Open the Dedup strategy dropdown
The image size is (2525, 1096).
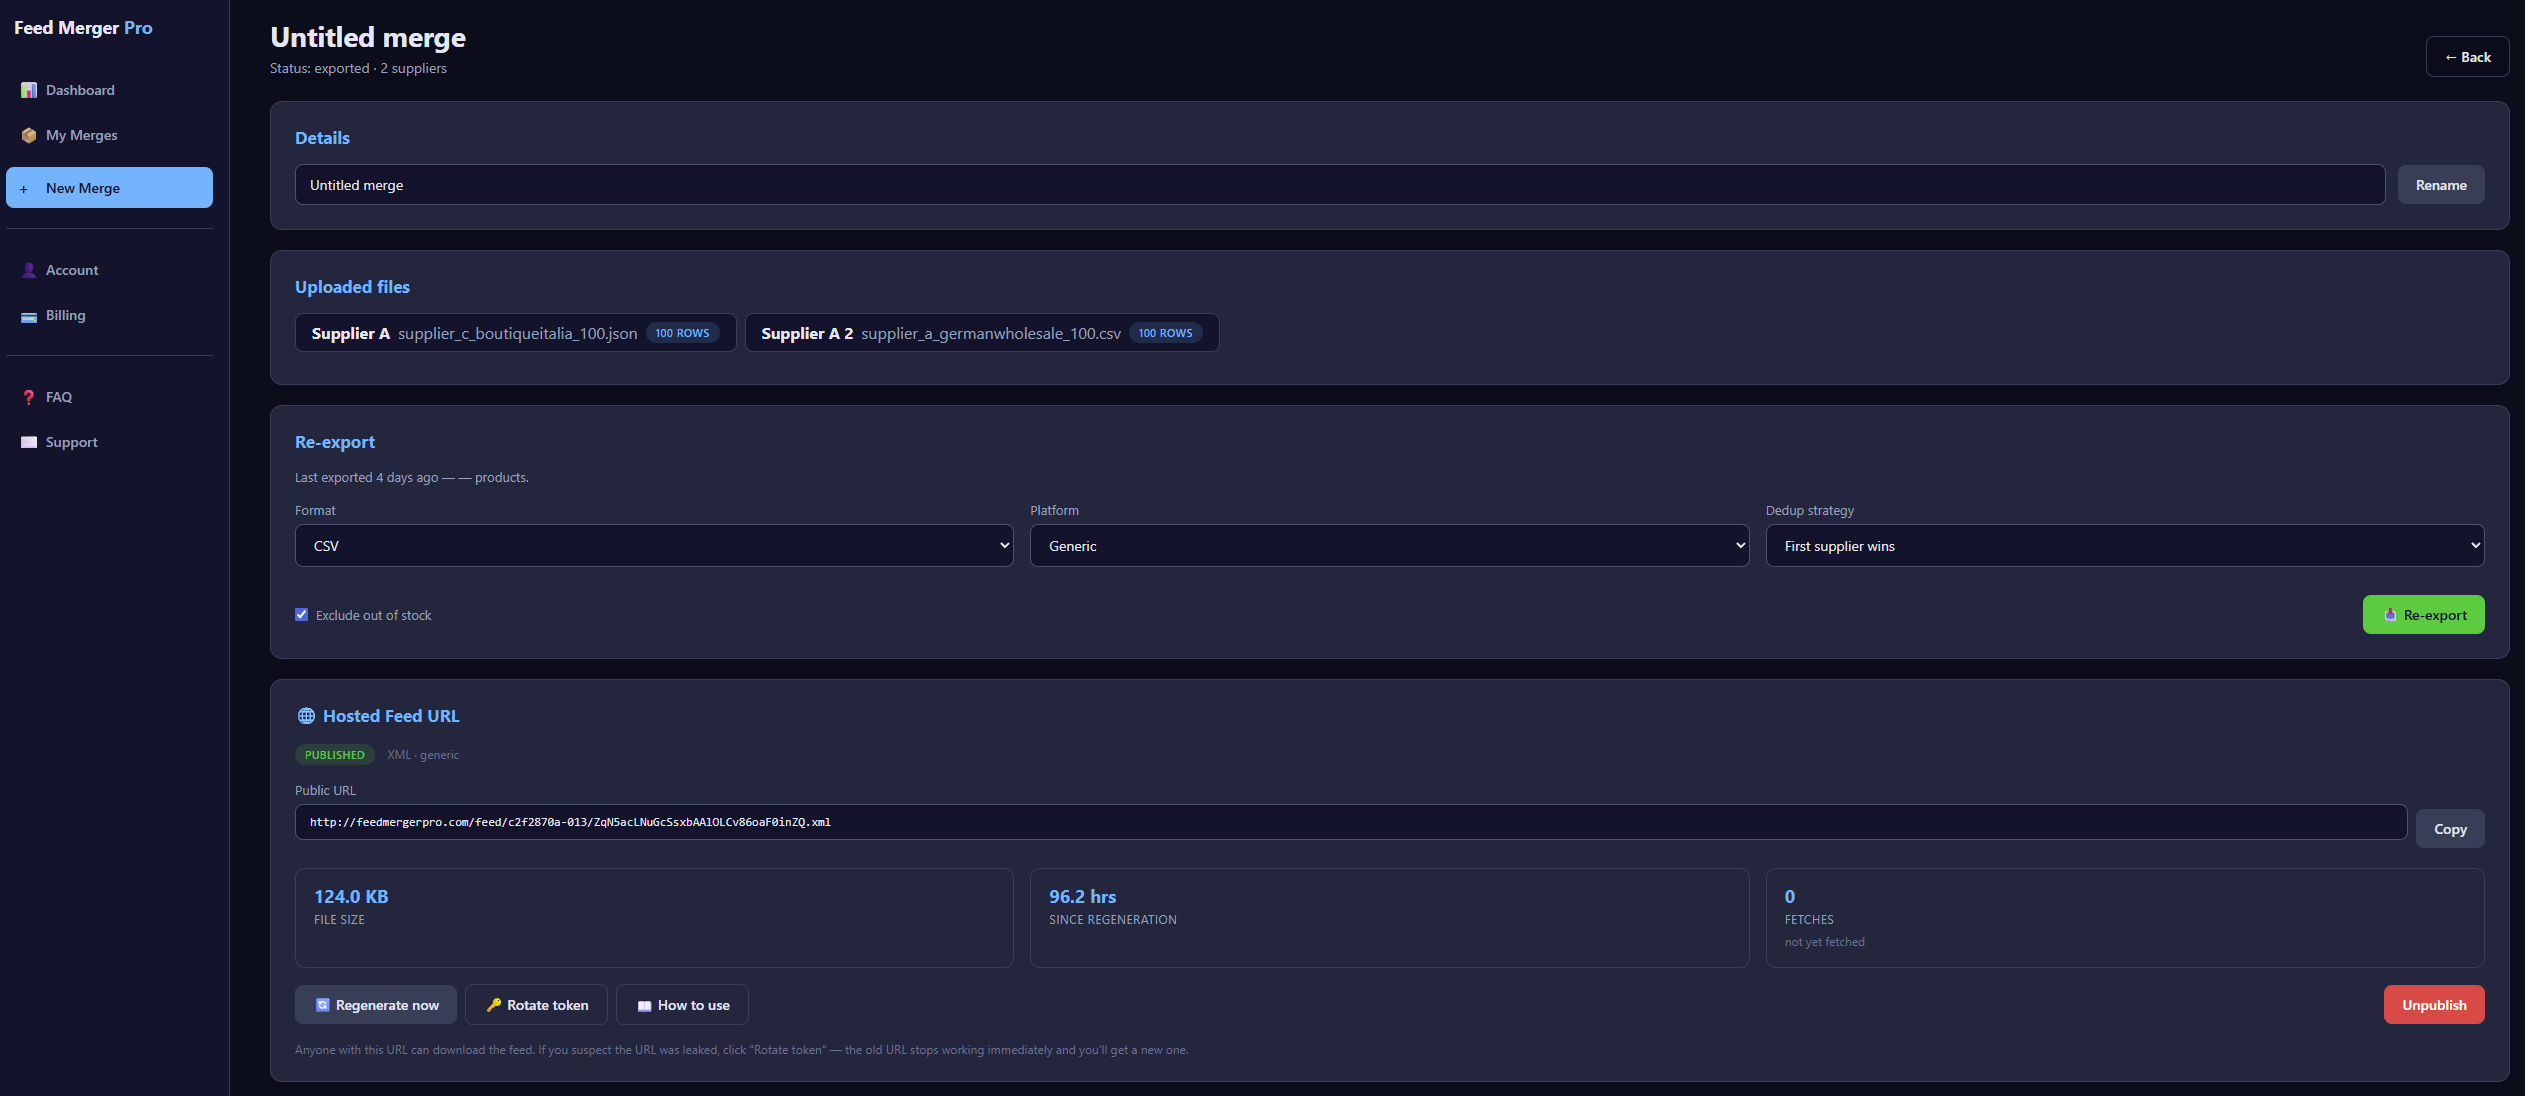2125,546
